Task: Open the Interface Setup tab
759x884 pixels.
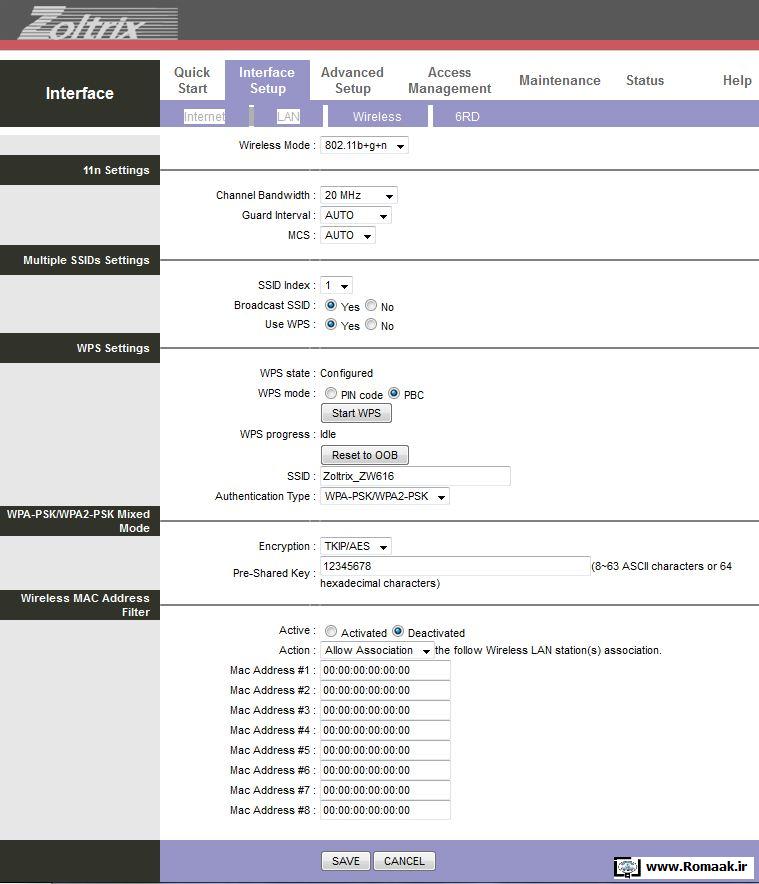Action: 267,80
